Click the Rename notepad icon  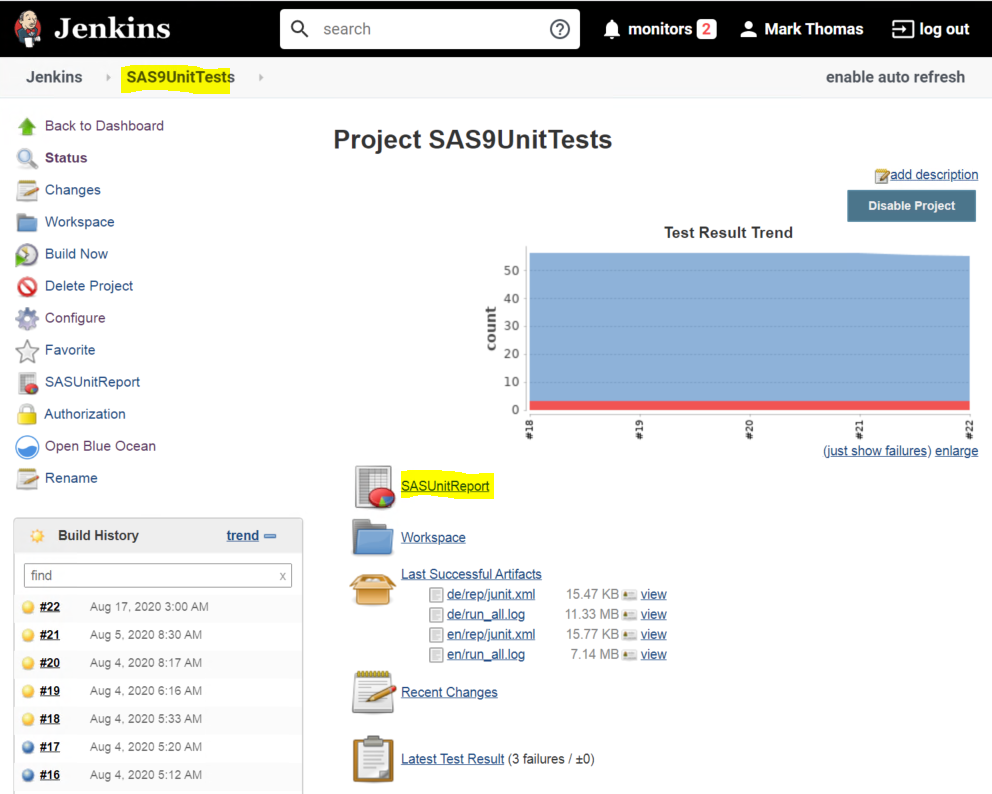[27, 478]
